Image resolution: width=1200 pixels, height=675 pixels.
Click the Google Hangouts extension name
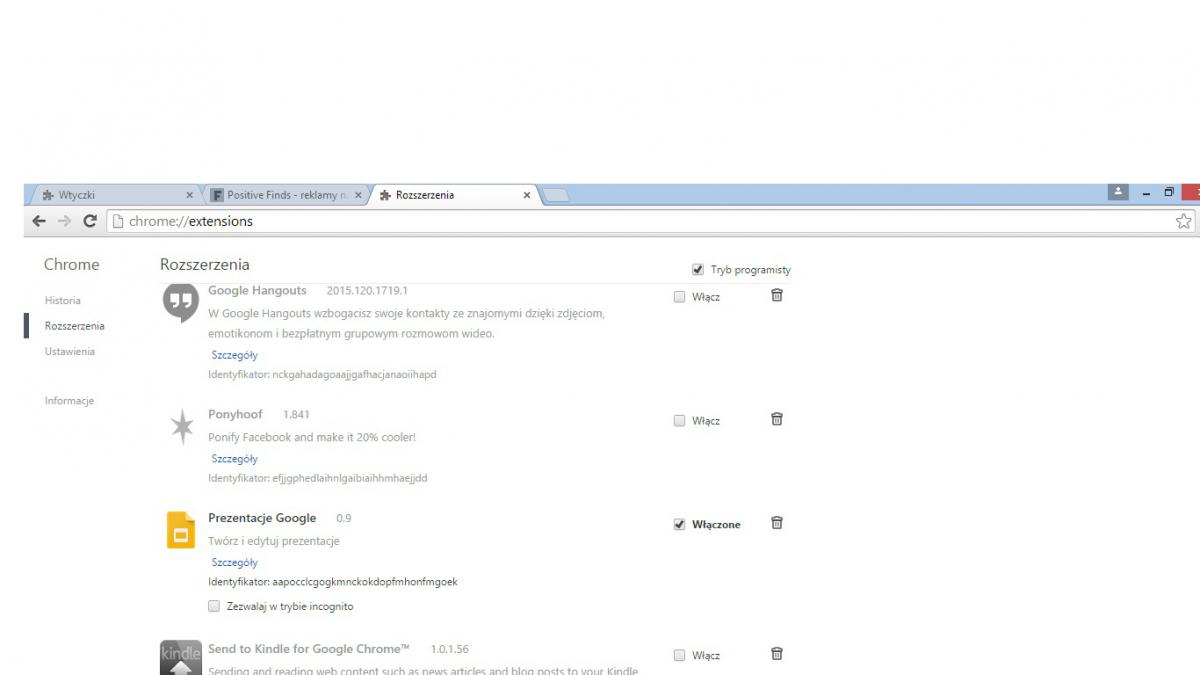click(x=257, y=290)
